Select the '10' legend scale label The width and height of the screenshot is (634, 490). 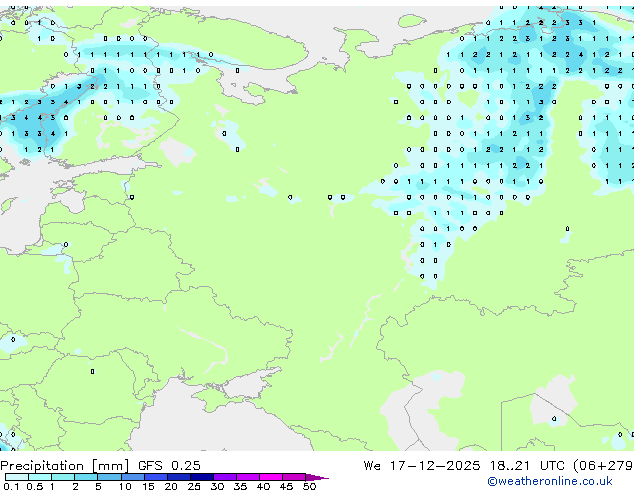(125, 486)
